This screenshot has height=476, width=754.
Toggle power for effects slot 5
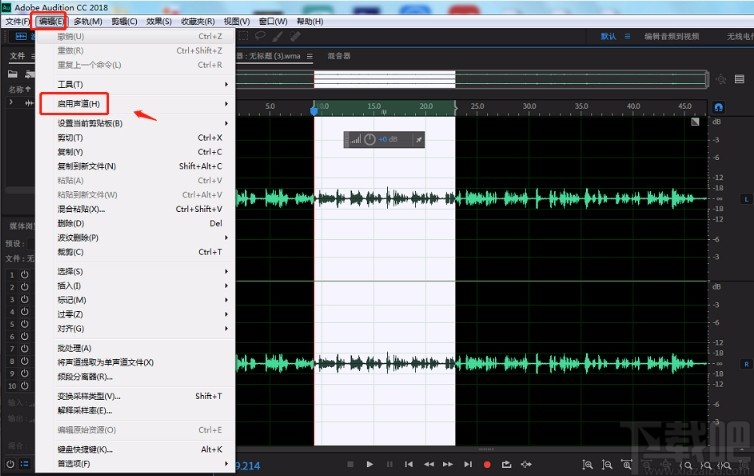click(25, 324)
